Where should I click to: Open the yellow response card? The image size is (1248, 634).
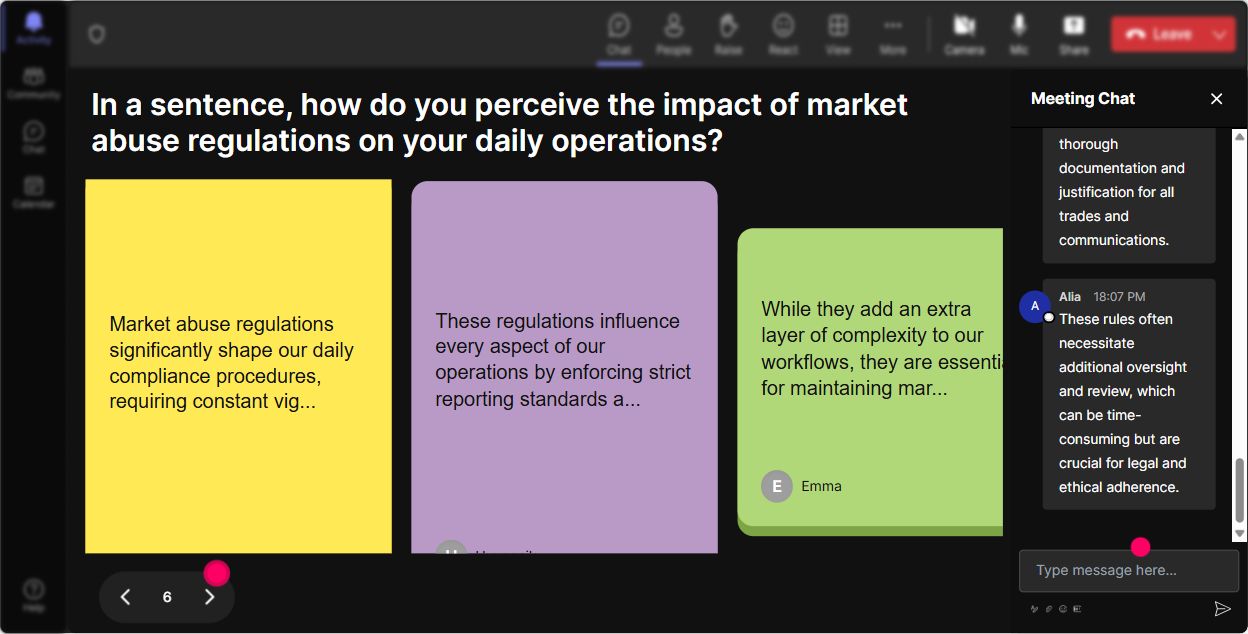coord(238,366)
